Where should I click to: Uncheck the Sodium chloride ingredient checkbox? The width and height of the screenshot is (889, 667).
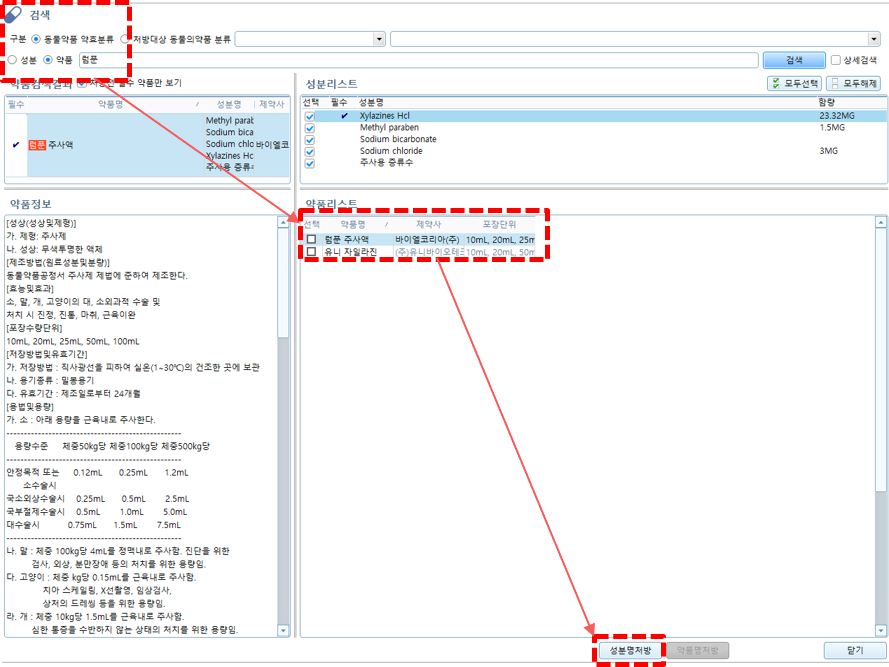[310, 152]
